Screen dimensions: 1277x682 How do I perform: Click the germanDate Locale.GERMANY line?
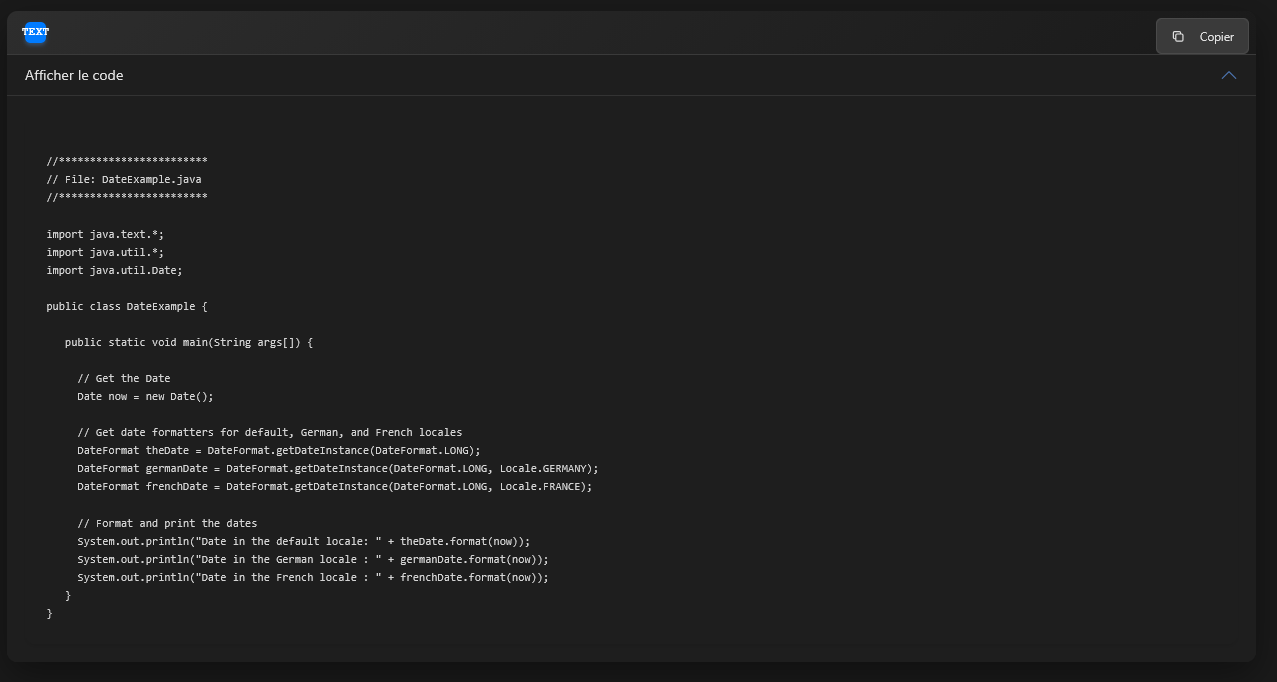tap(338, 469)
